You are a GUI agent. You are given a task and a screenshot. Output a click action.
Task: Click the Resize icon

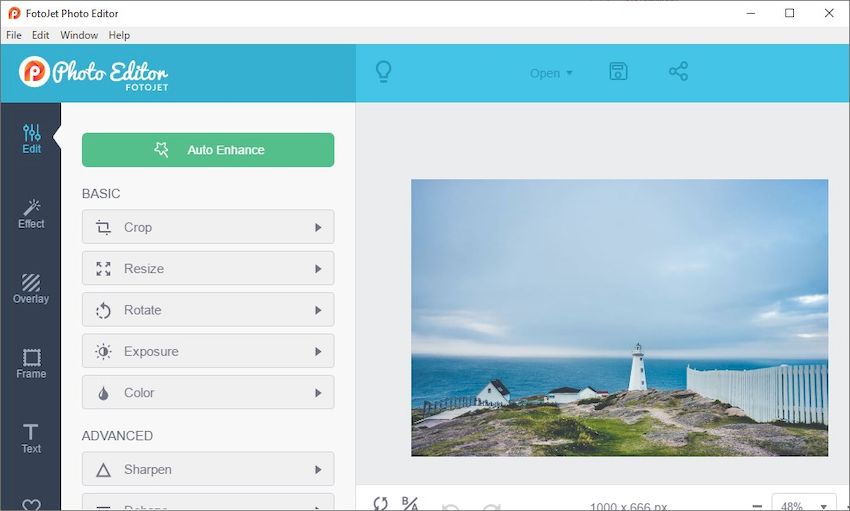(103, 269)
